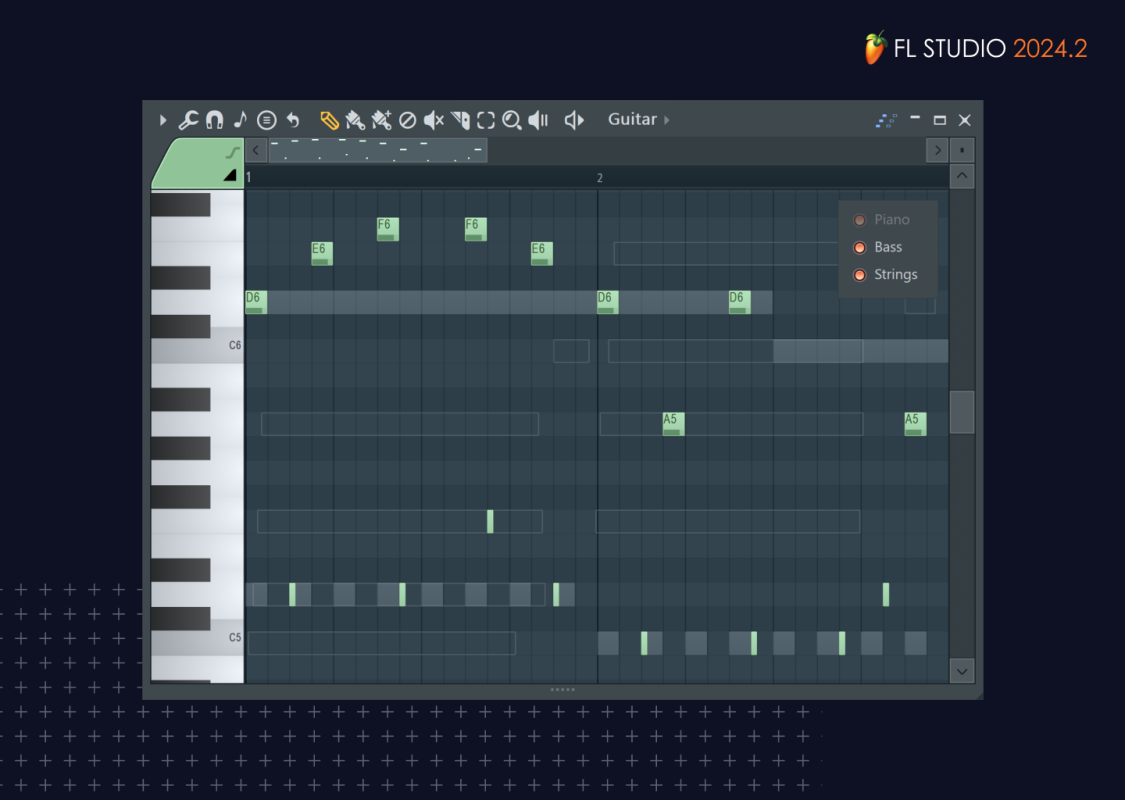Click the magnet snap-to-grid icon
This screenshot has height=800, width=1125.
[214, 120]
